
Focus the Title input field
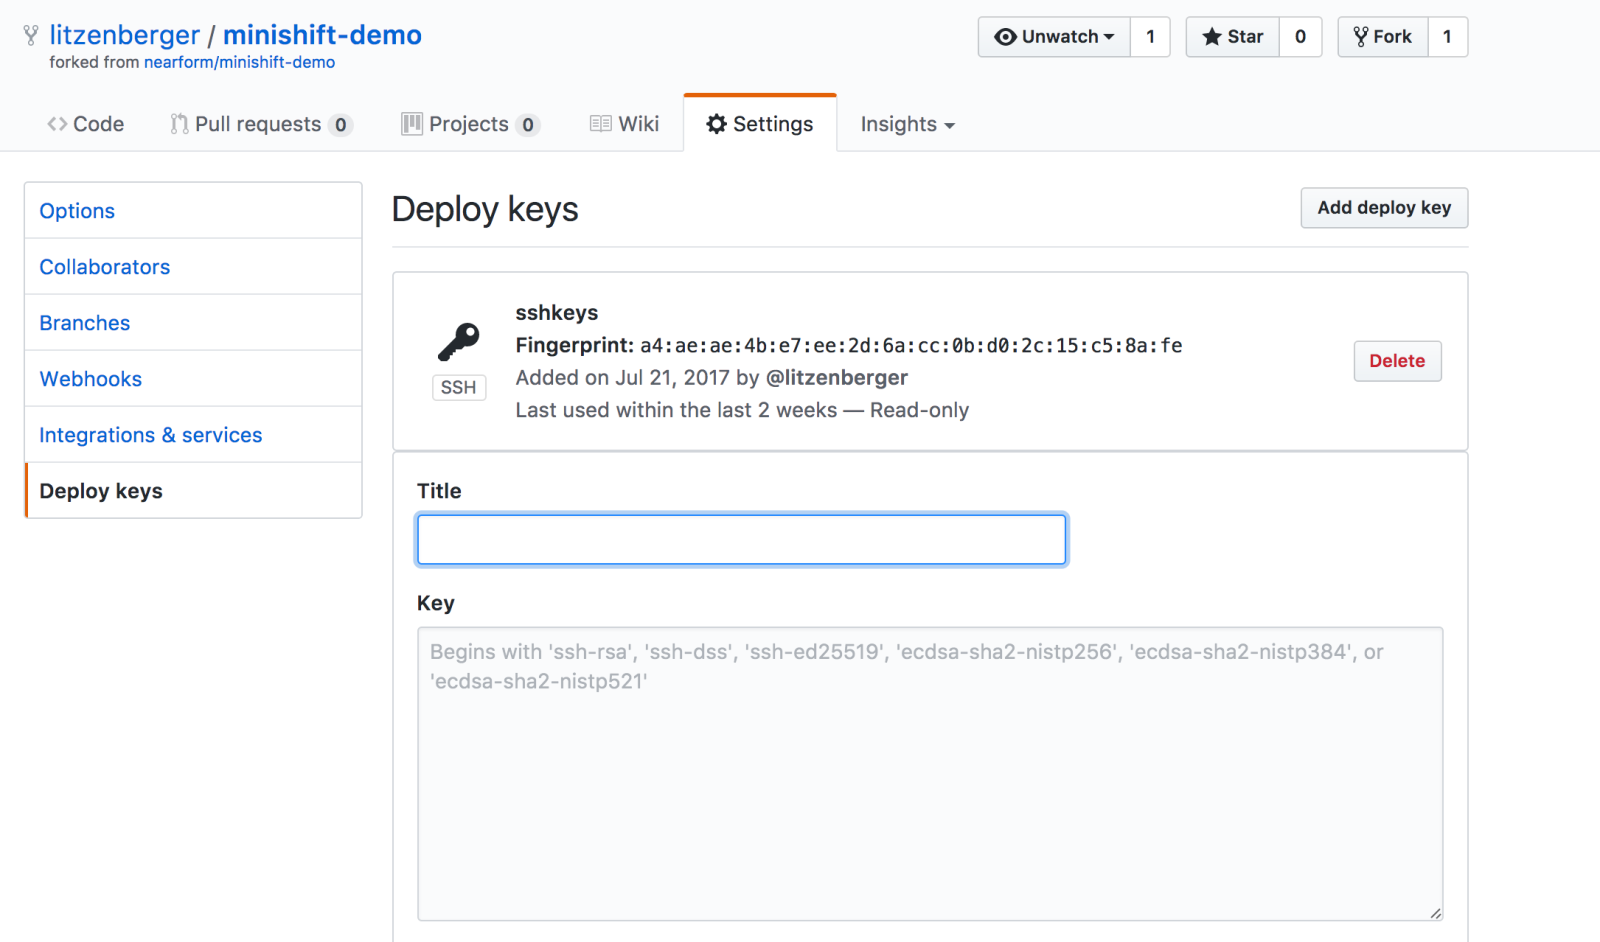coord(742,540)
